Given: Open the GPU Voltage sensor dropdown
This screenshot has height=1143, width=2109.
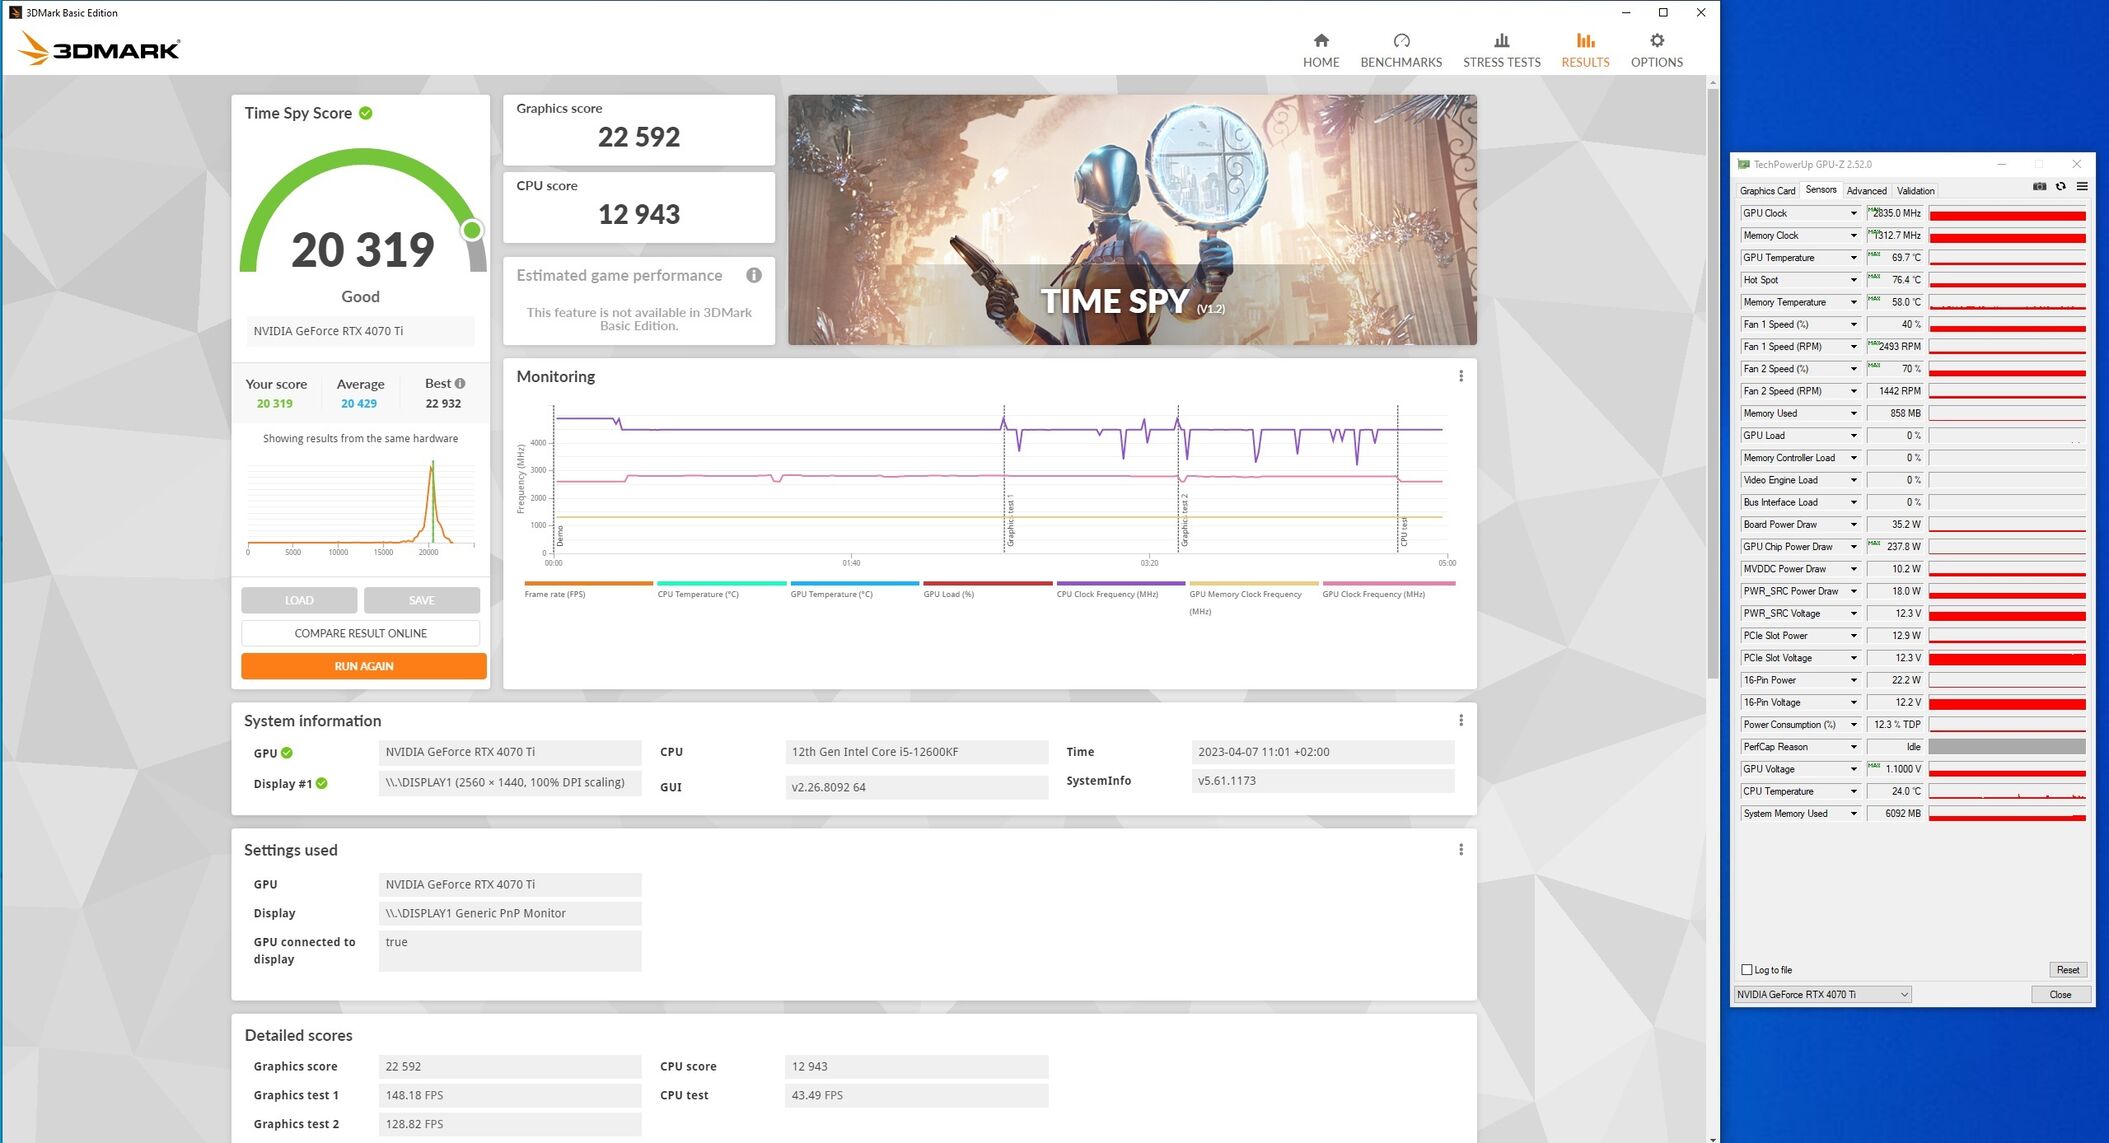Looking at the screenshot, I should pyautogui.click(x=1852, y=769).
